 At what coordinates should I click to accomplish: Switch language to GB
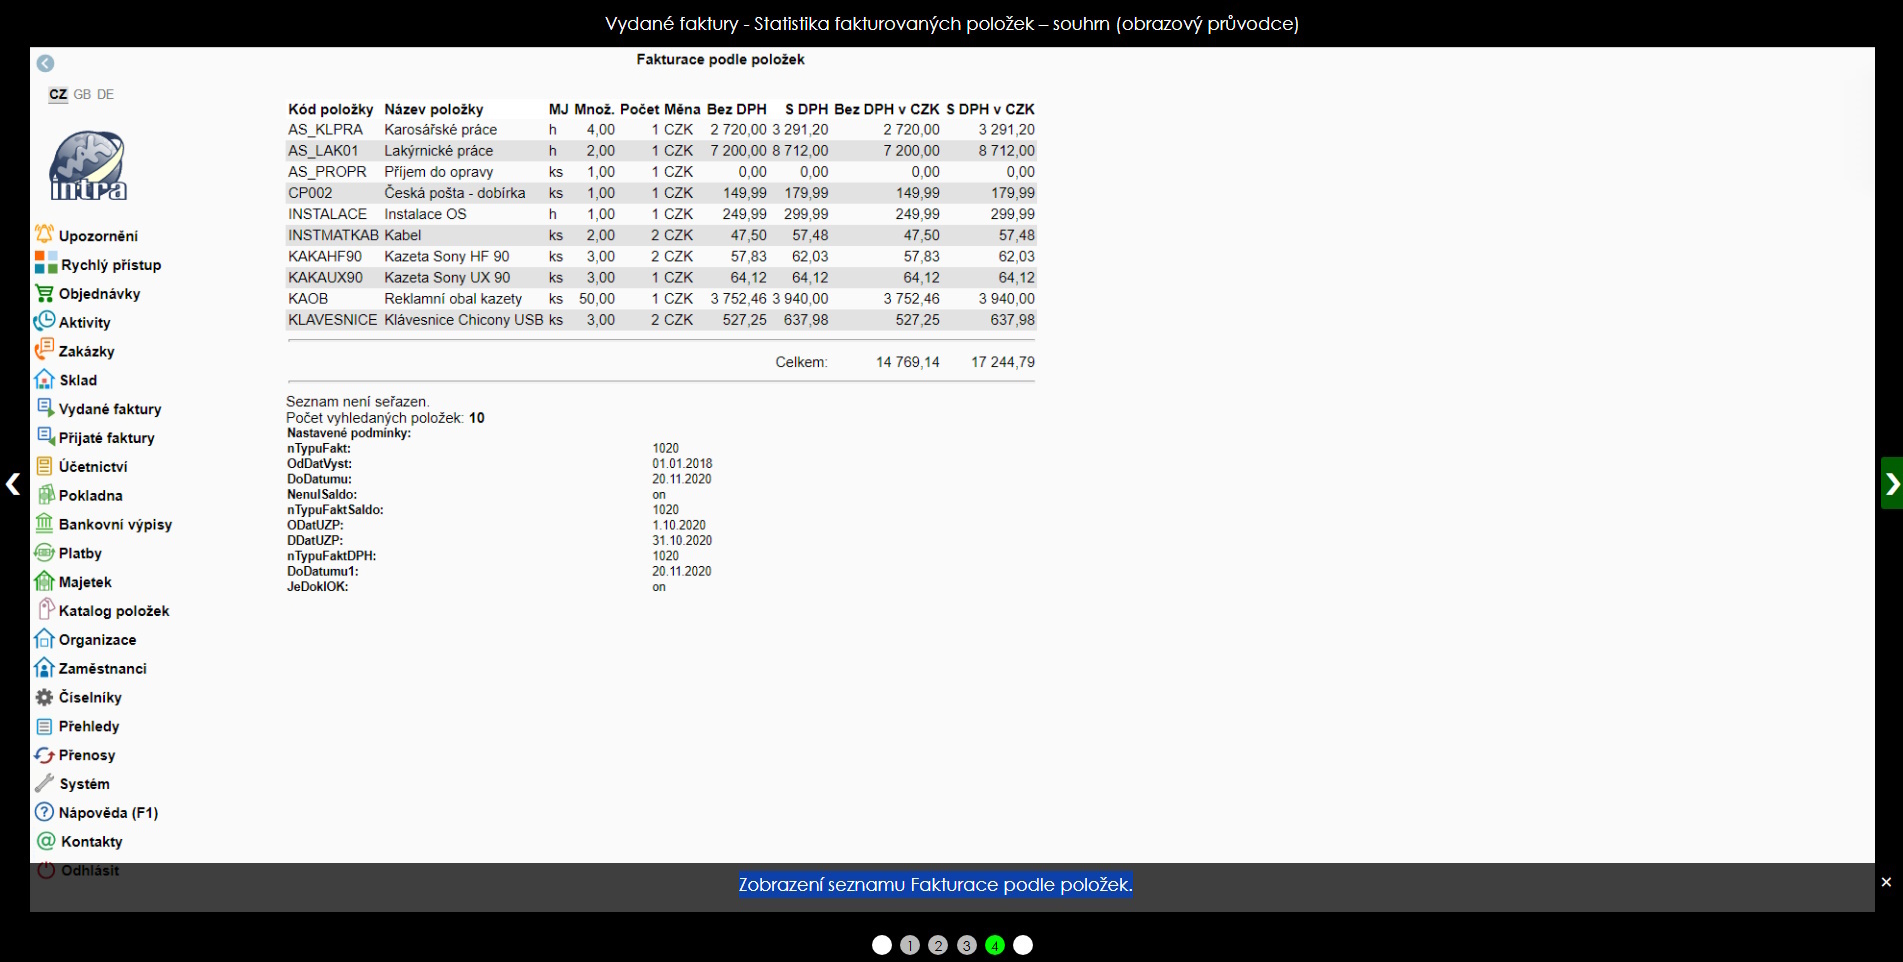pyautogui.click(x=82, y=94)
